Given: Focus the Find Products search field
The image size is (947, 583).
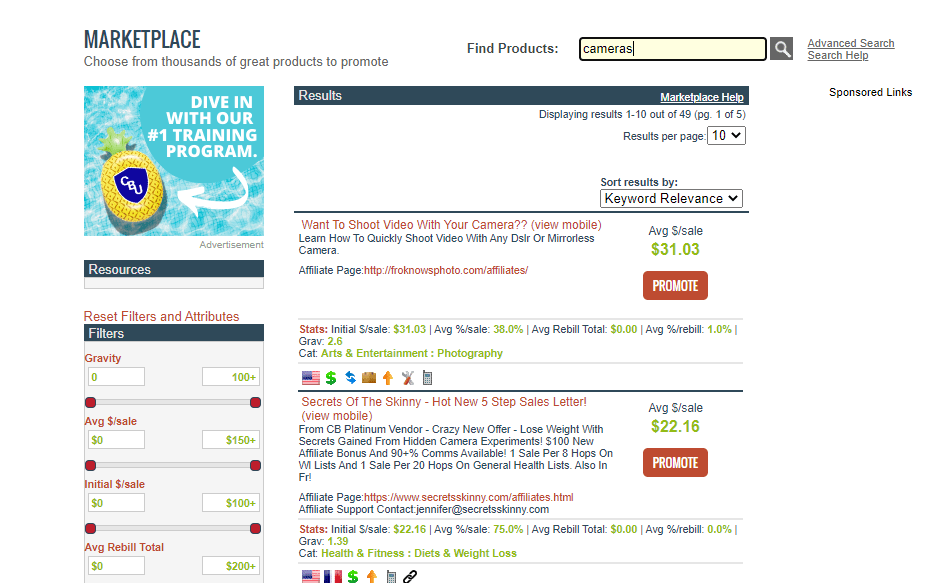Looking at the screenshot, I should (x=673, y=49).
